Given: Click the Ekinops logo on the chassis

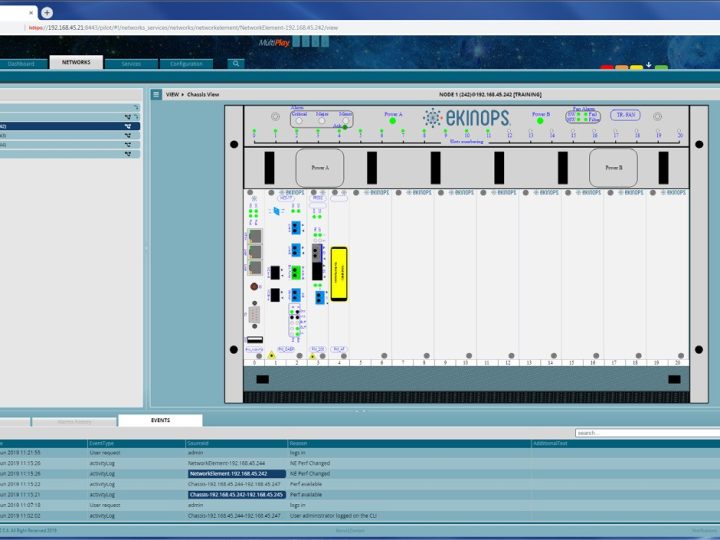Looking at the screenshot, I should [x=466, y=118].
